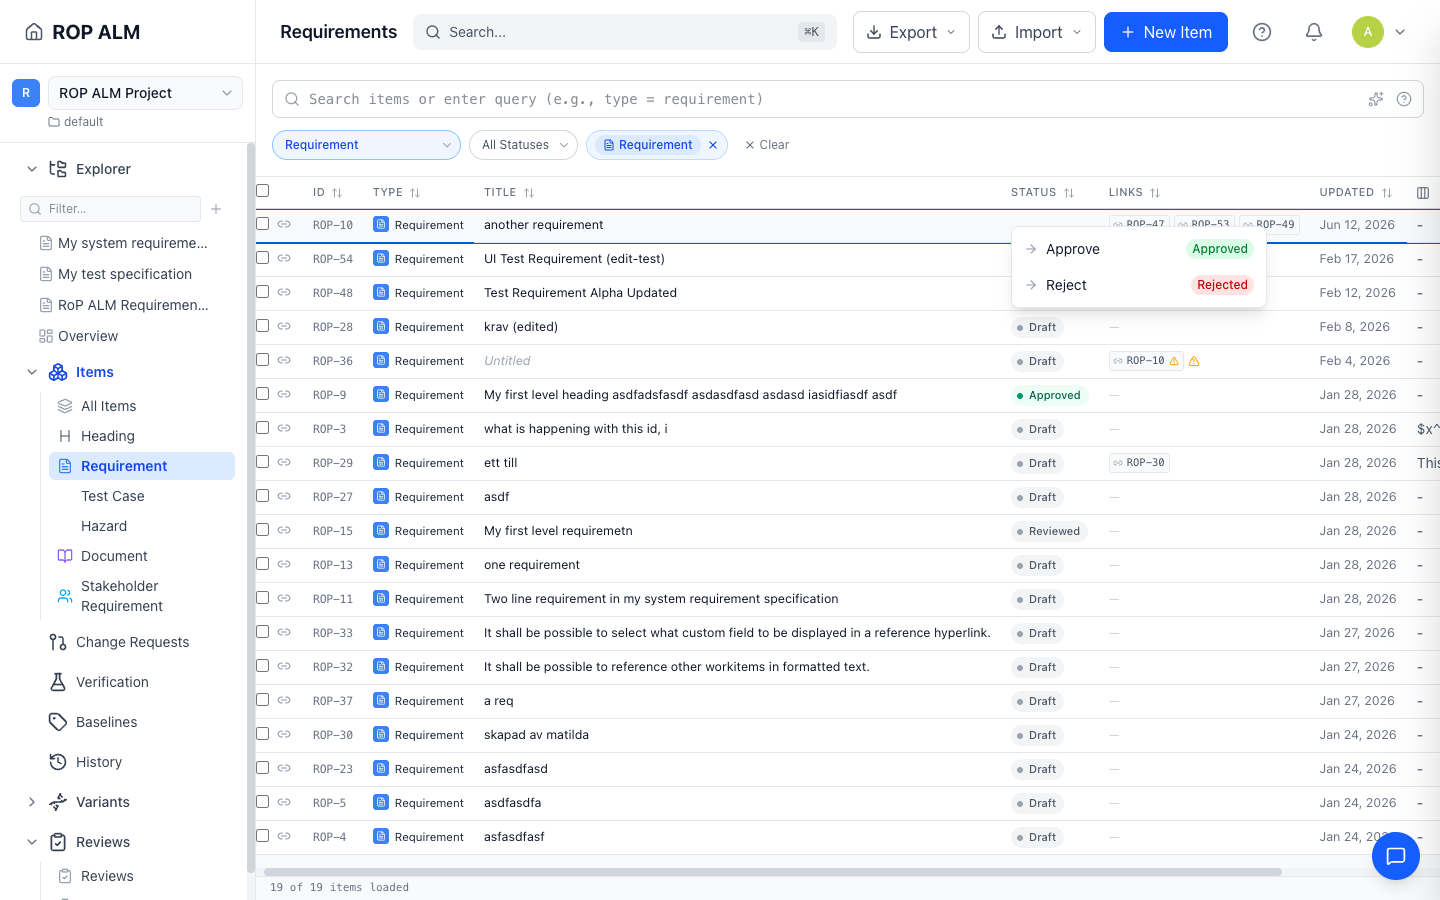This screenshot has width=1440, height=900.
Task: Click the New Item button
Action: click(1165, 32)
